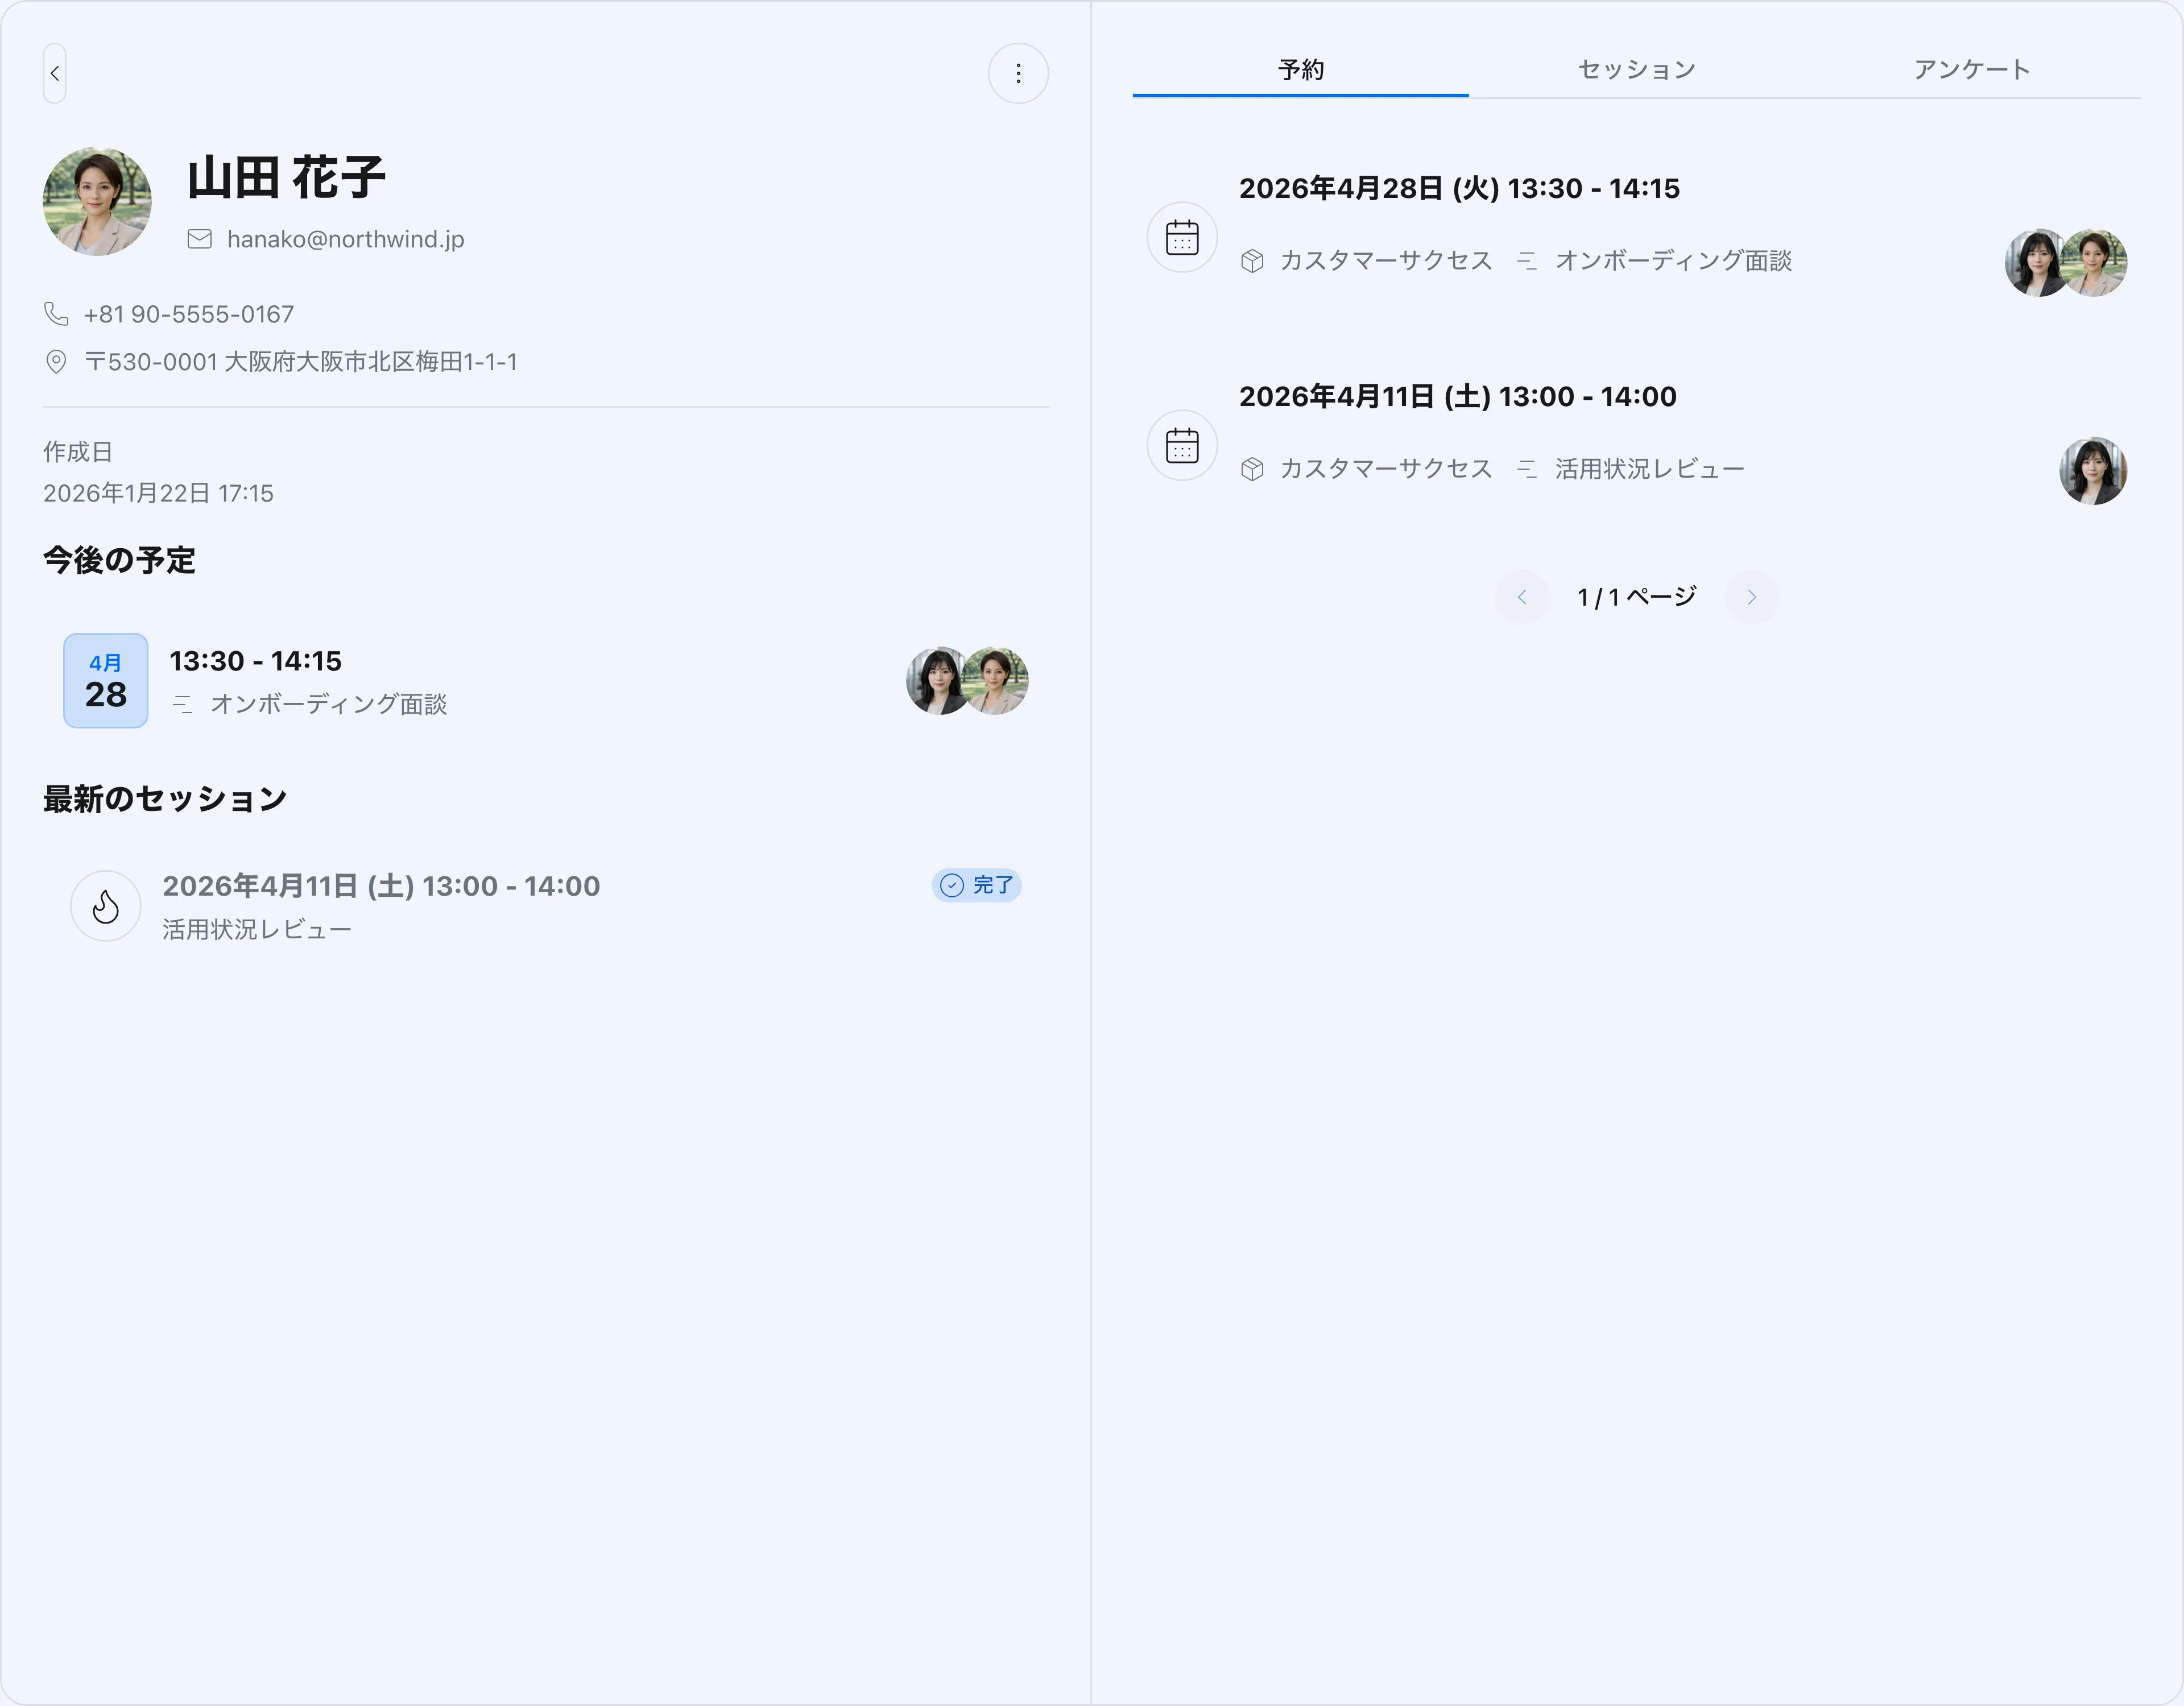Click the mail envelope icon

(200, 239)
